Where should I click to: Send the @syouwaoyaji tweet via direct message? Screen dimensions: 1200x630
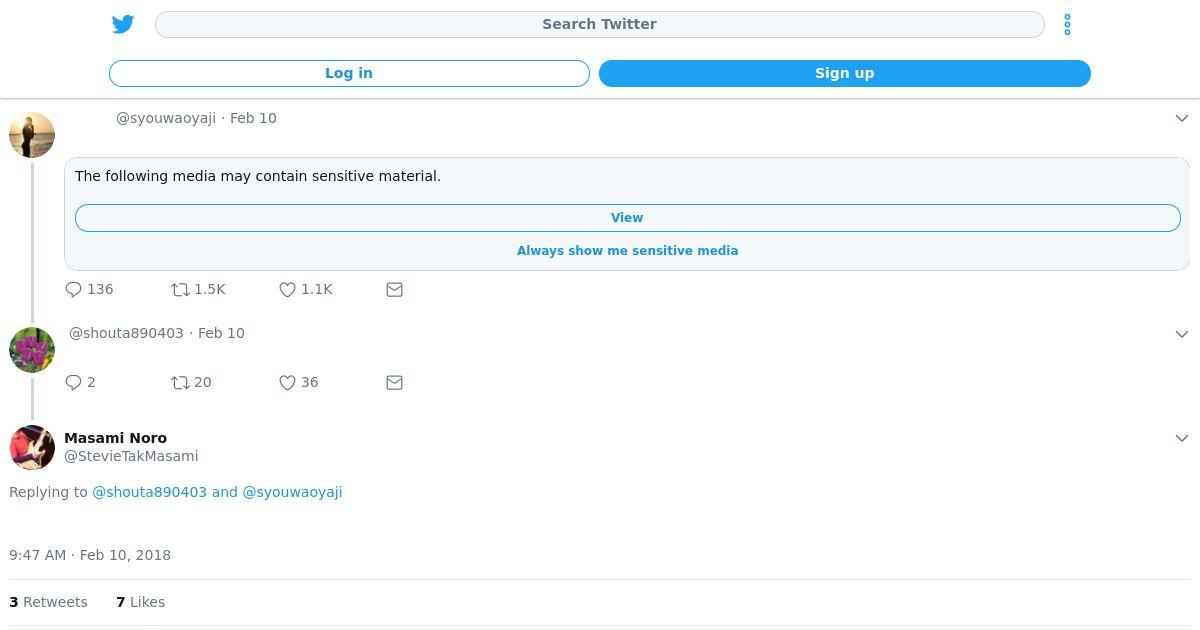click(394, 289)
